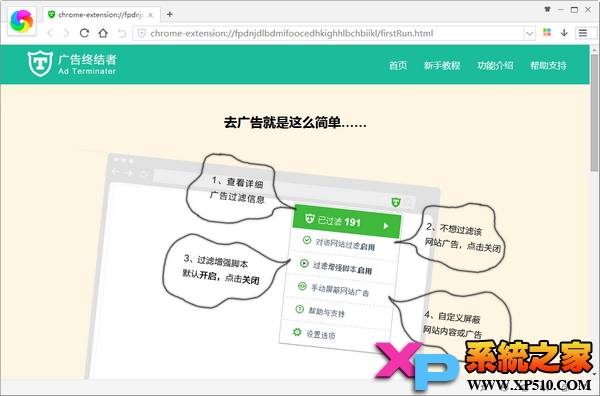
Task: Click the vertical page scrollbar
Action: pyautogui.click(x=594, y=113)
